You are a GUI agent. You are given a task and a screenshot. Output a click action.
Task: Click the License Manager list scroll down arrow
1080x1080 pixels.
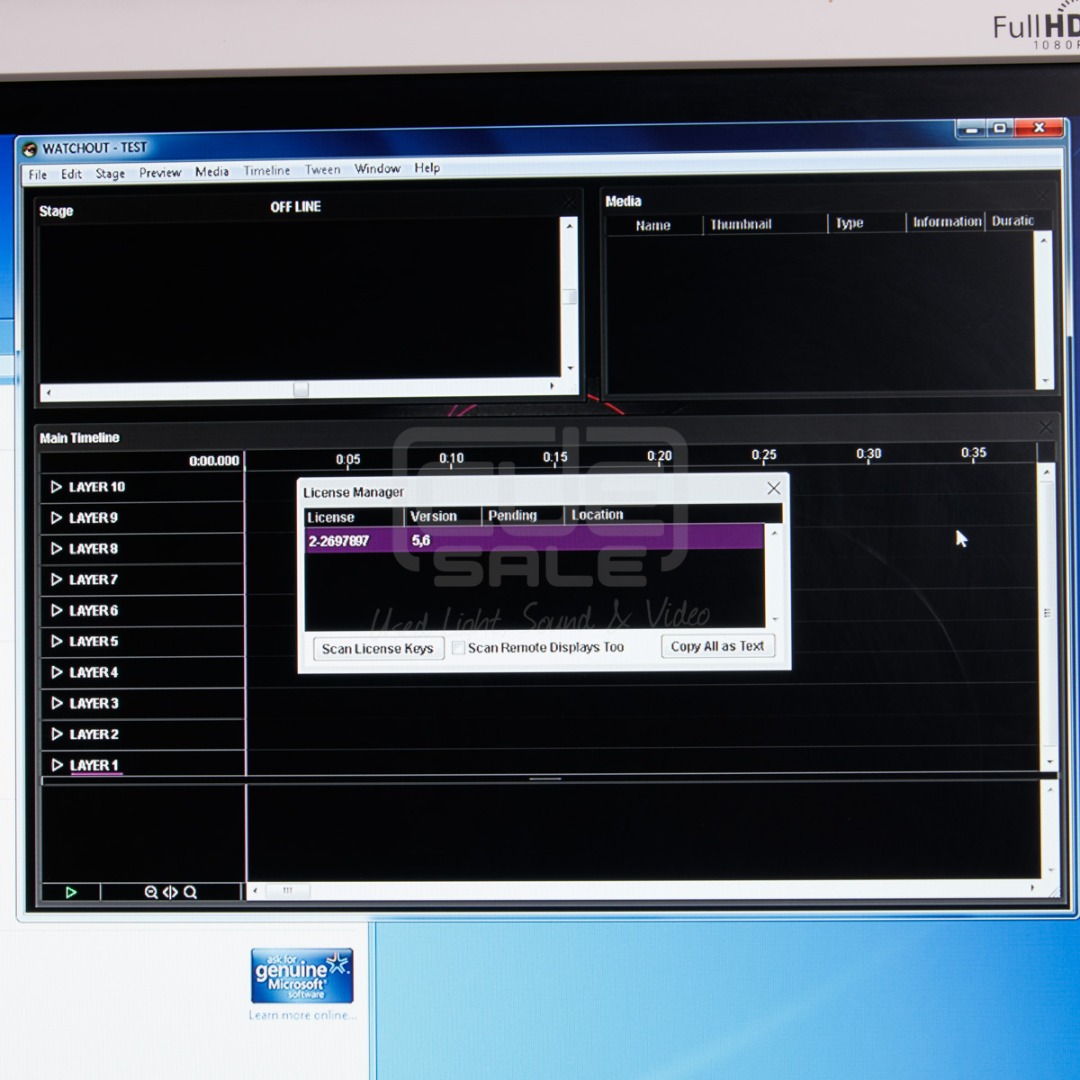(x=775, y=619)
